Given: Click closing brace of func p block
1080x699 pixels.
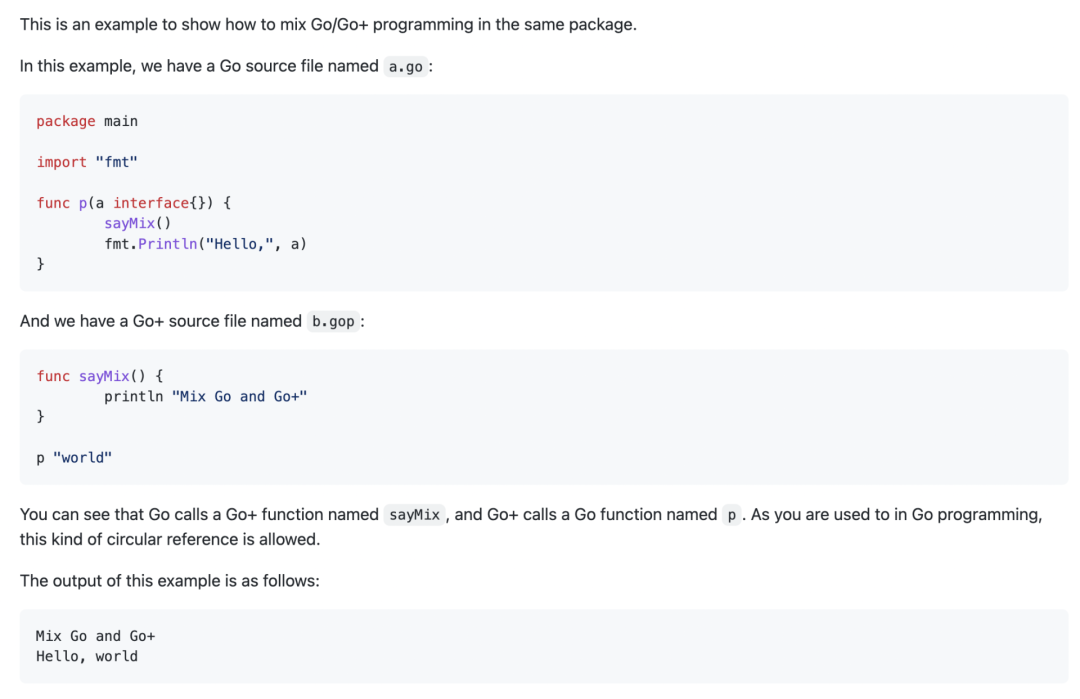Looking at the screenshot, I should click(x=41, y=264).
